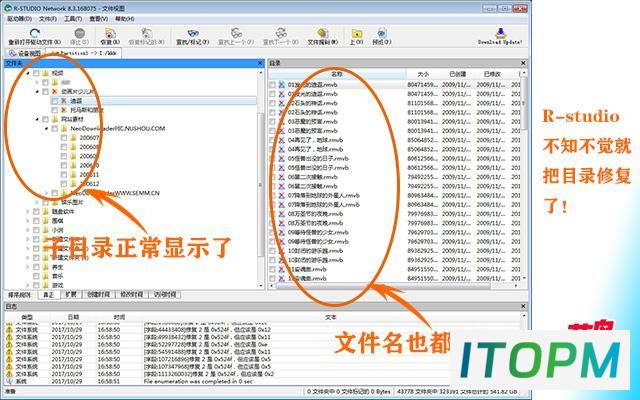Click the 恢复 recover toolbar icon

click(110, 33)
